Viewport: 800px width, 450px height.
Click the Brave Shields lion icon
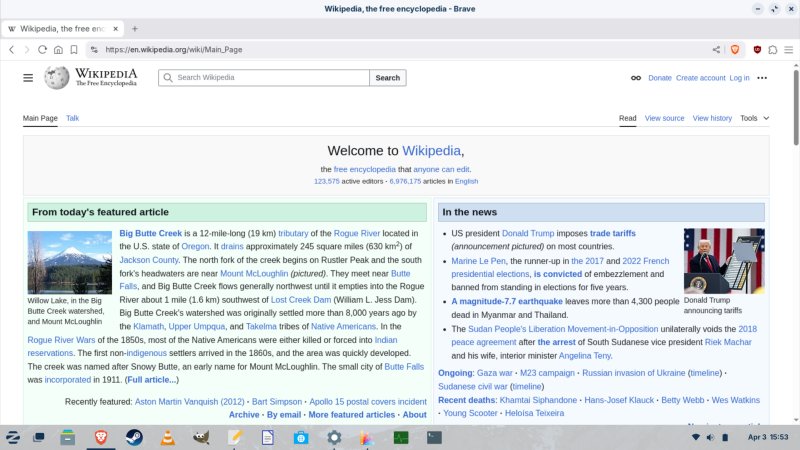(734, 49)
